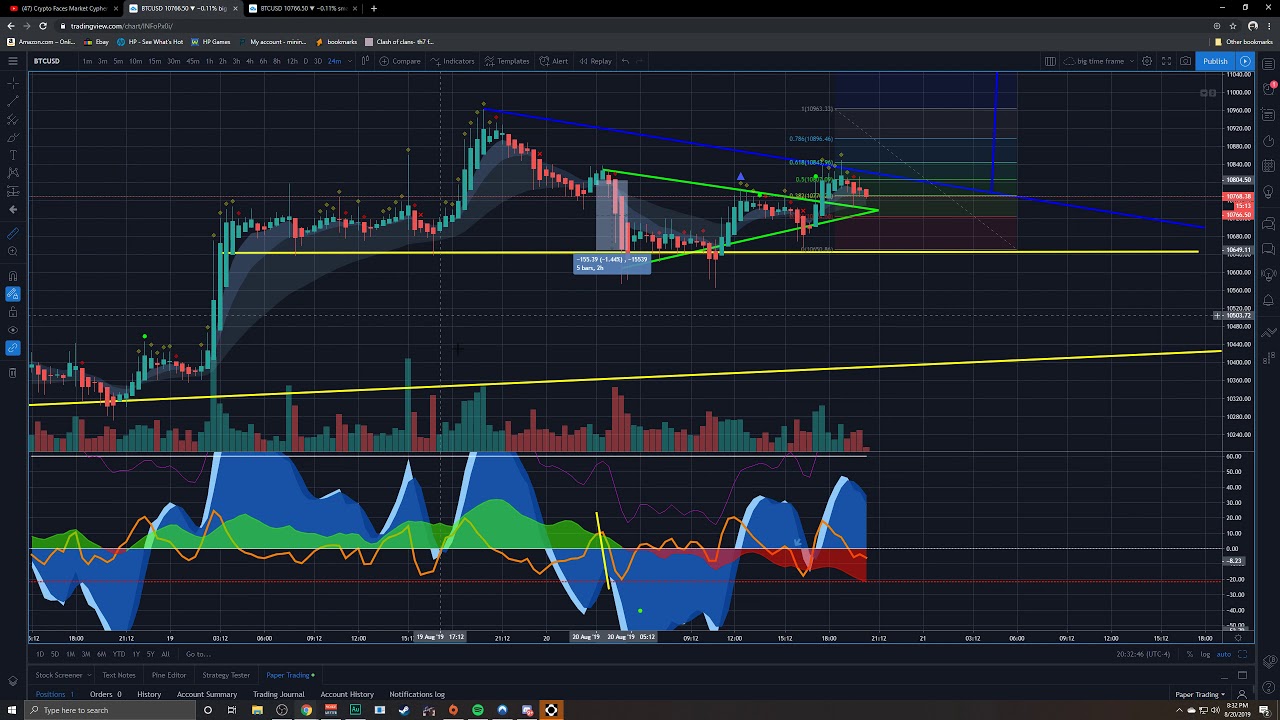The width and height of the screenshot is (1280, 720).
Task: Open Spotify from the taskbar
Action: [x=478, y=710]
